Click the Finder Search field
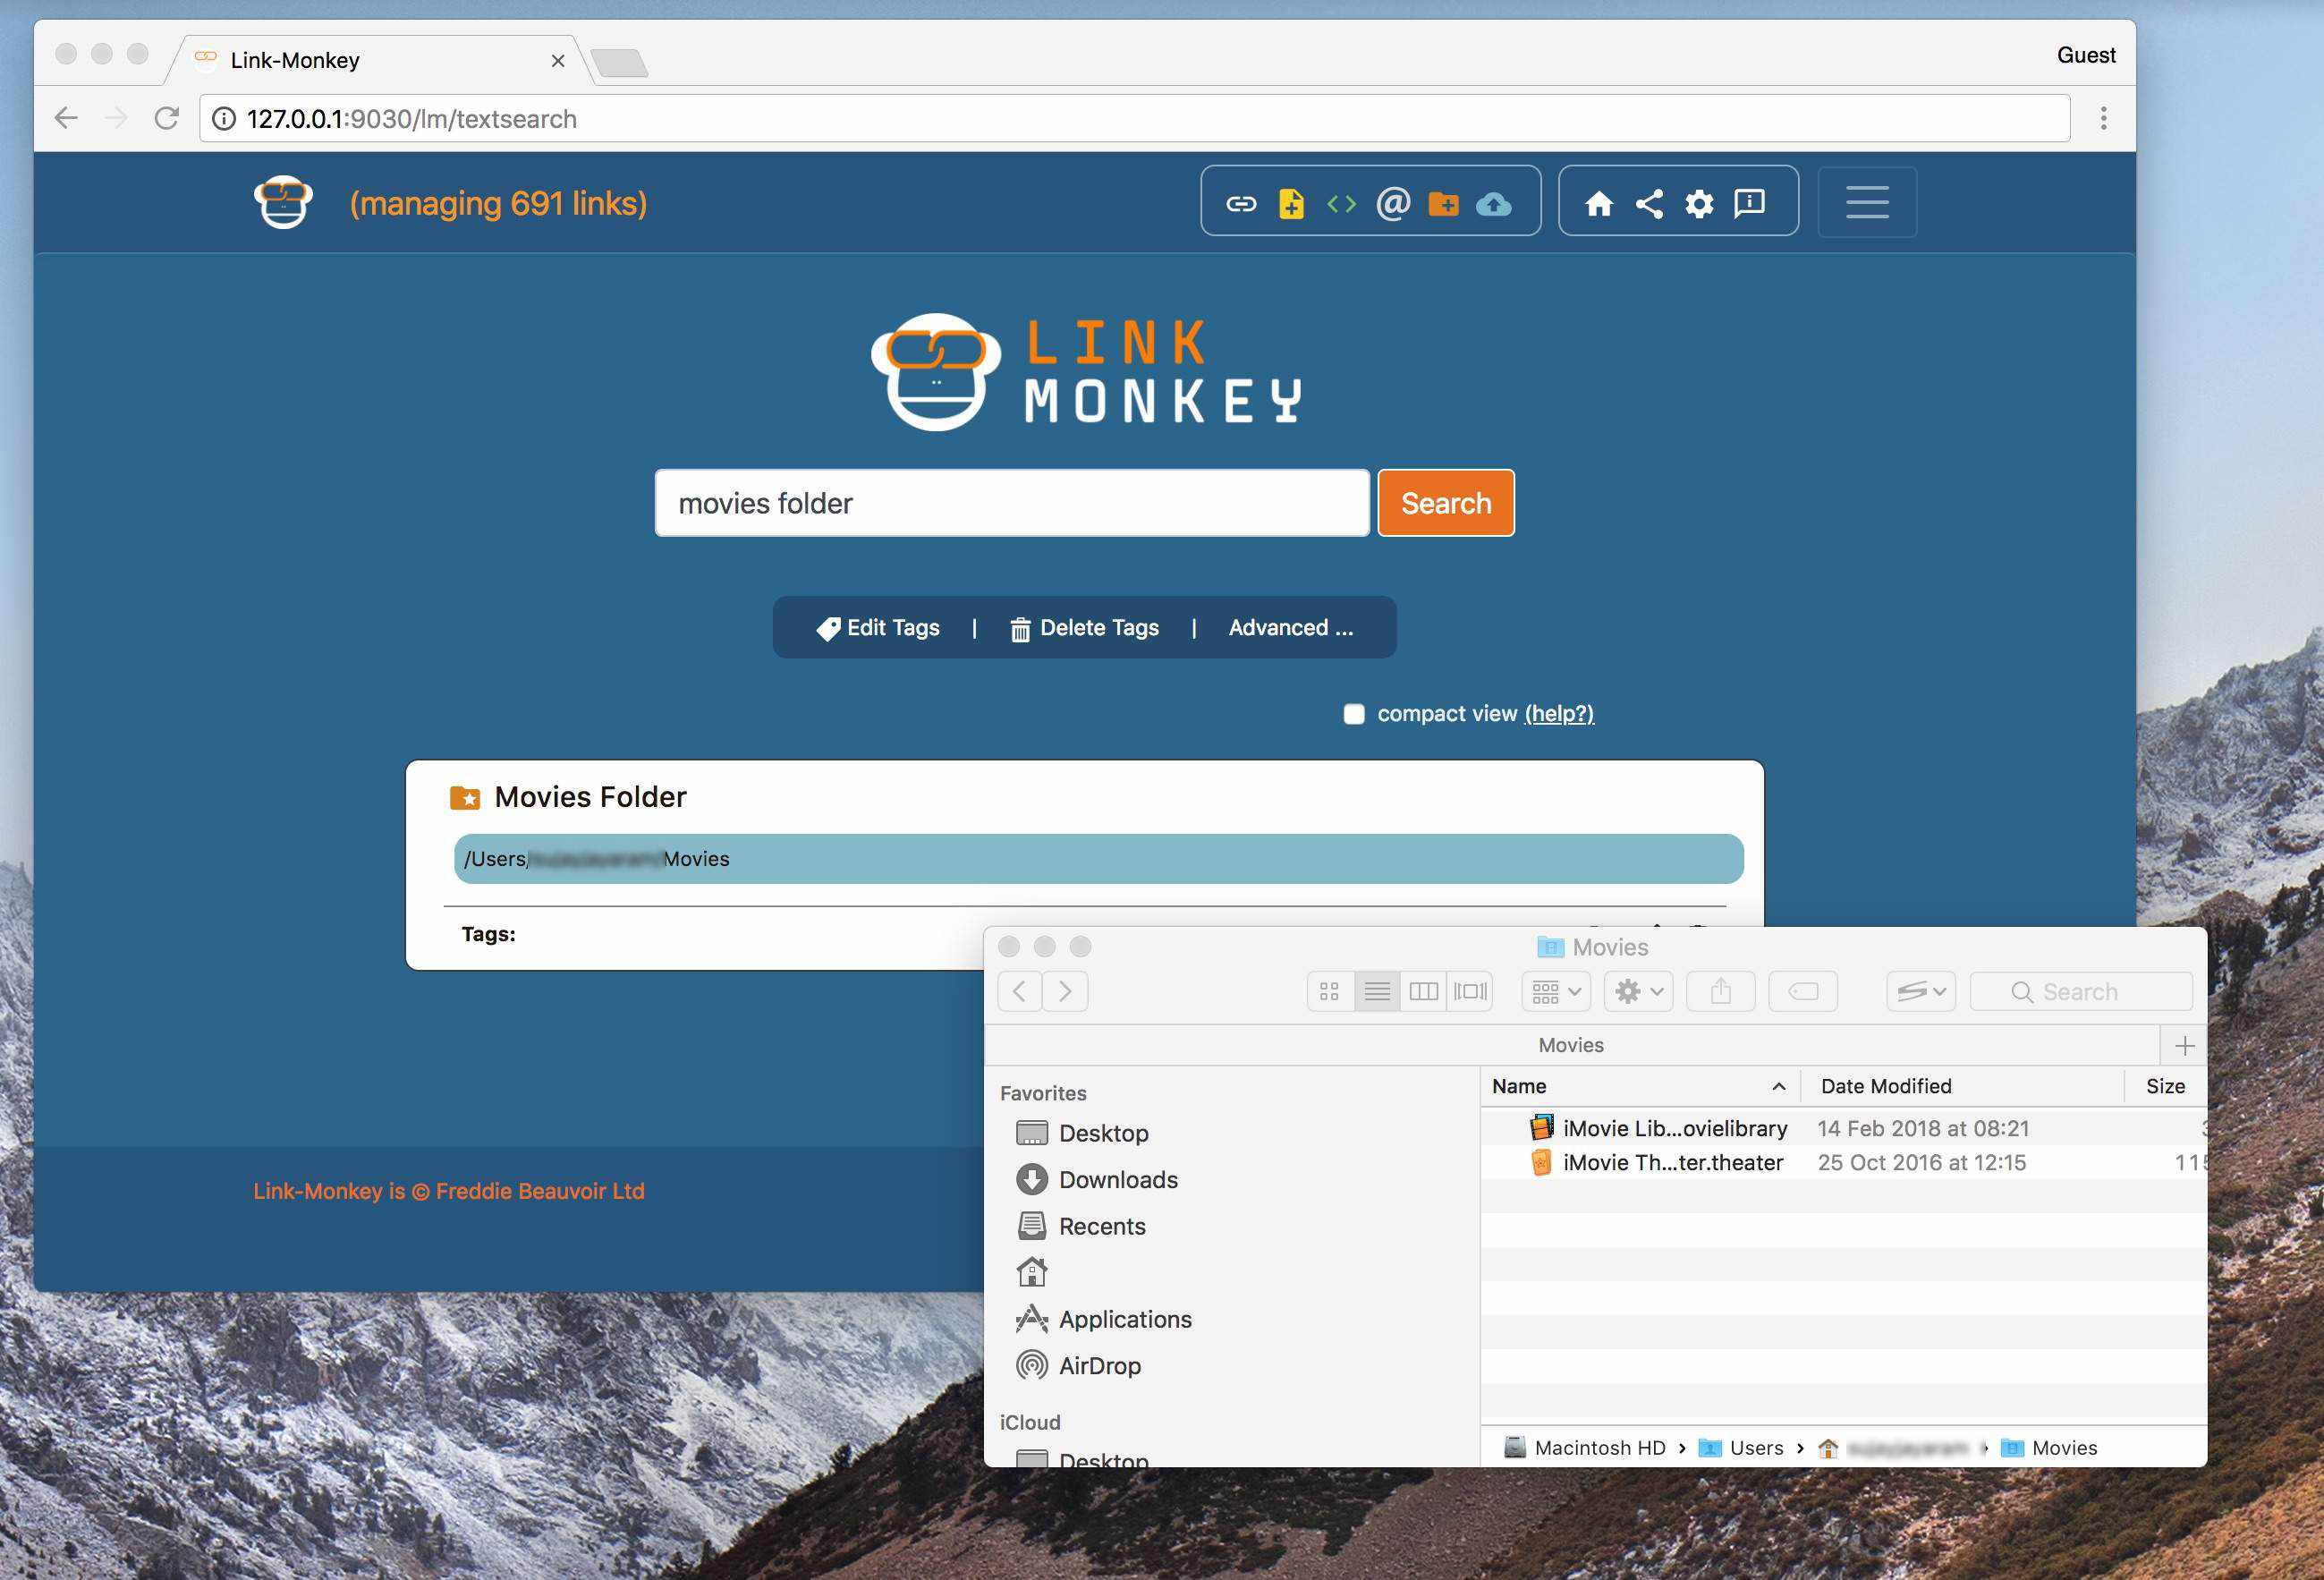This screenshot has height=1580, width=2324. pos(2081,991)
